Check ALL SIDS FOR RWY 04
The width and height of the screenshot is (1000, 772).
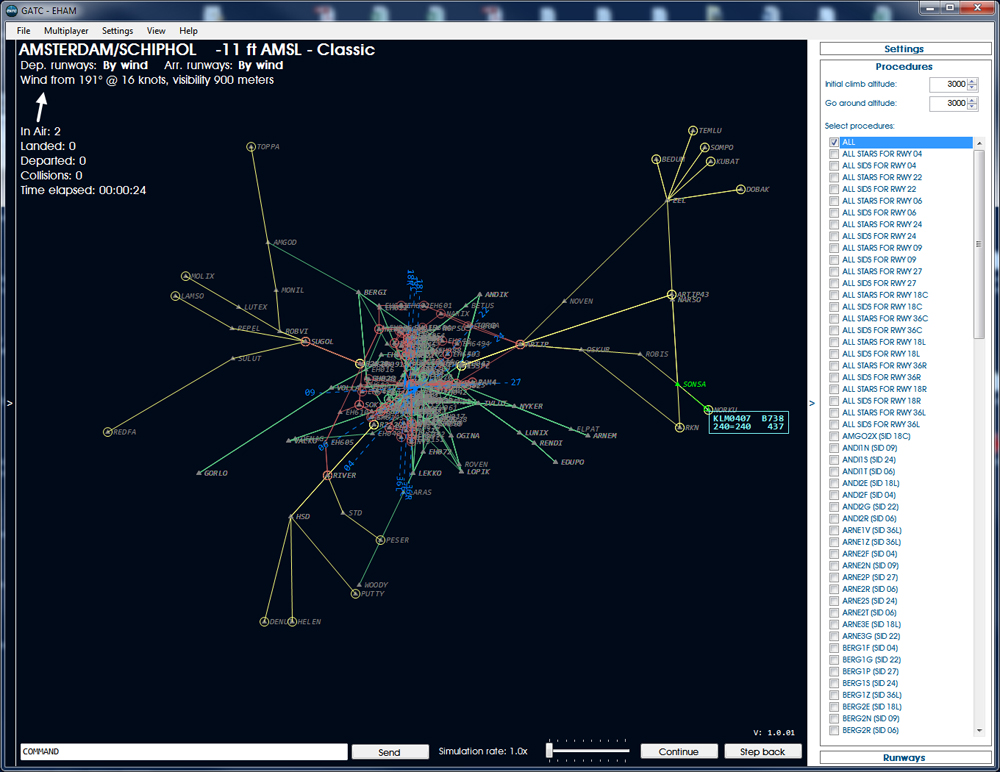click(834, 166)
